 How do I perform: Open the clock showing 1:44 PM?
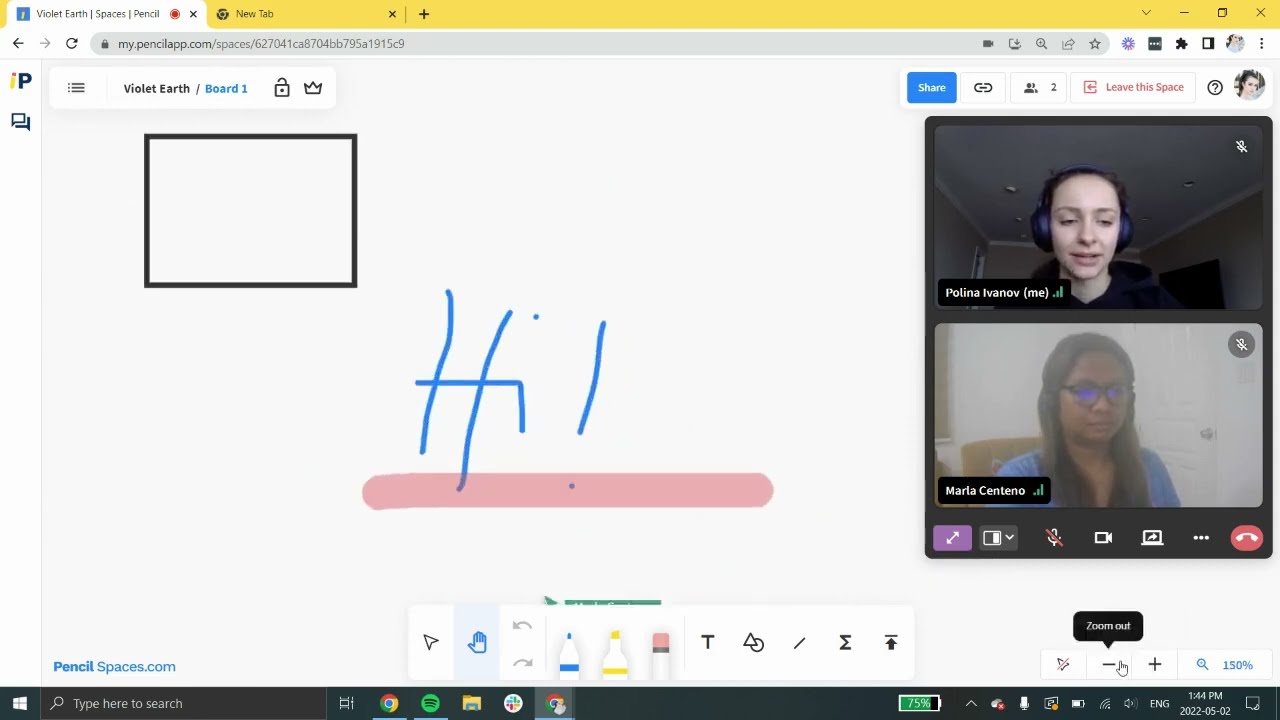(x=1205, y=703)
